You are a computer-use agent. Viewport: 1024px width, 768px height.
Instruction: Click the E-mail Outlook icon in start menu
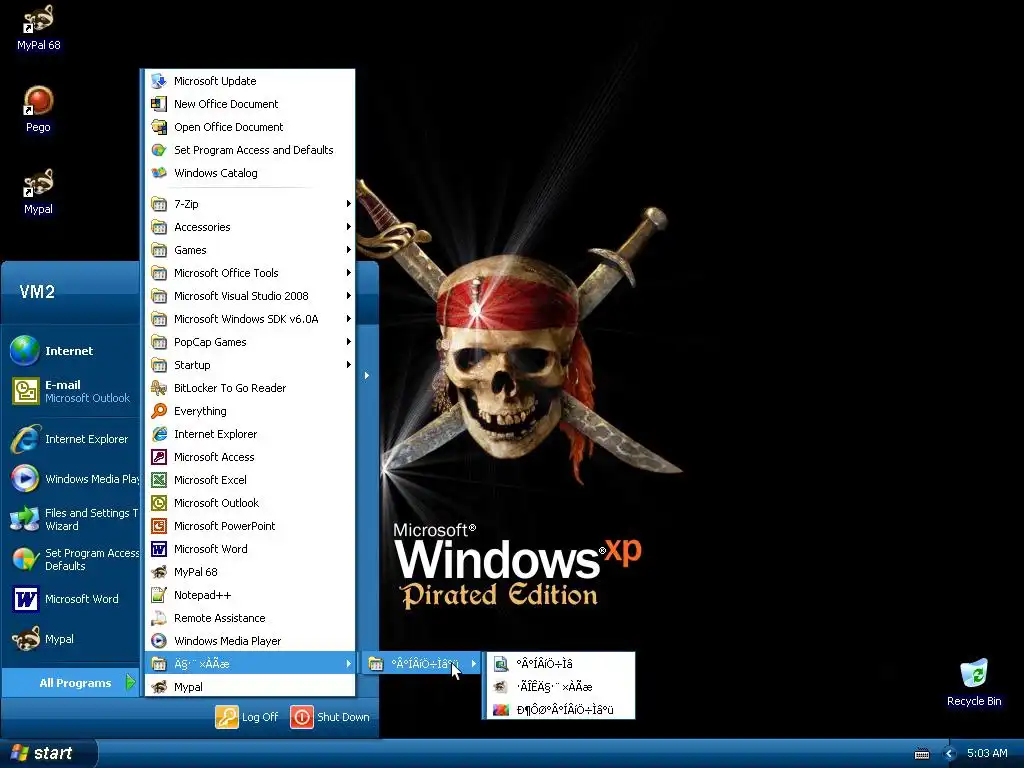(25, 391)
